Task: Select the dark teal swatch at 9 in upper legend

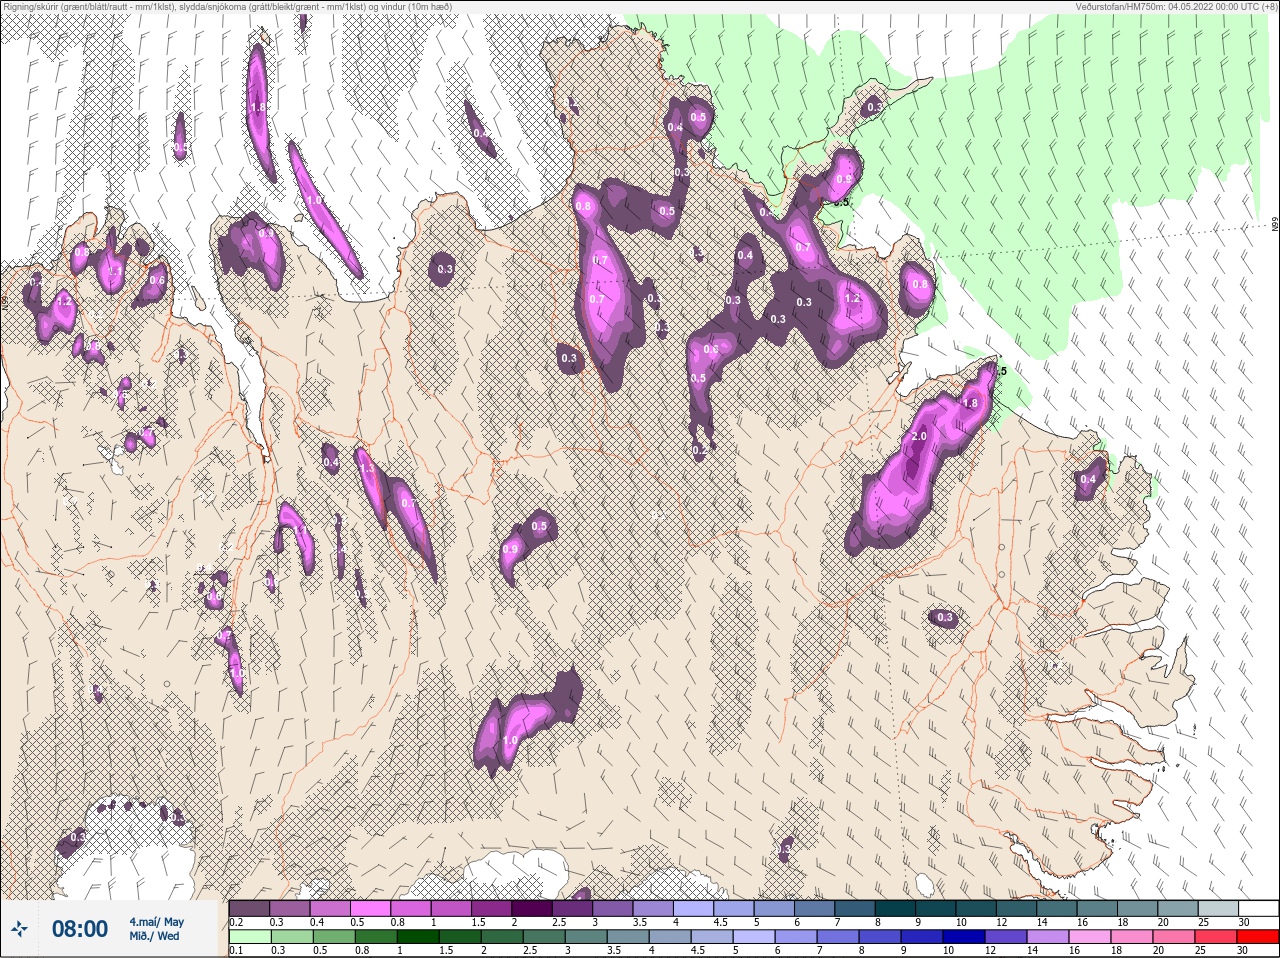Action: tap(936, 908)
